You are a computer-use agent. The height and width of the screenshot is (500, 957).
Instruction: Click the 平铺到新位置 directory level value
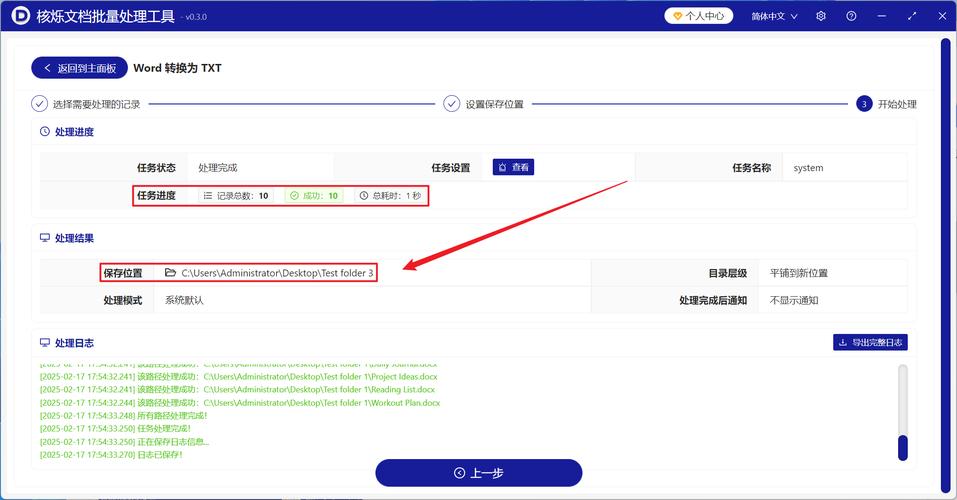799,273
